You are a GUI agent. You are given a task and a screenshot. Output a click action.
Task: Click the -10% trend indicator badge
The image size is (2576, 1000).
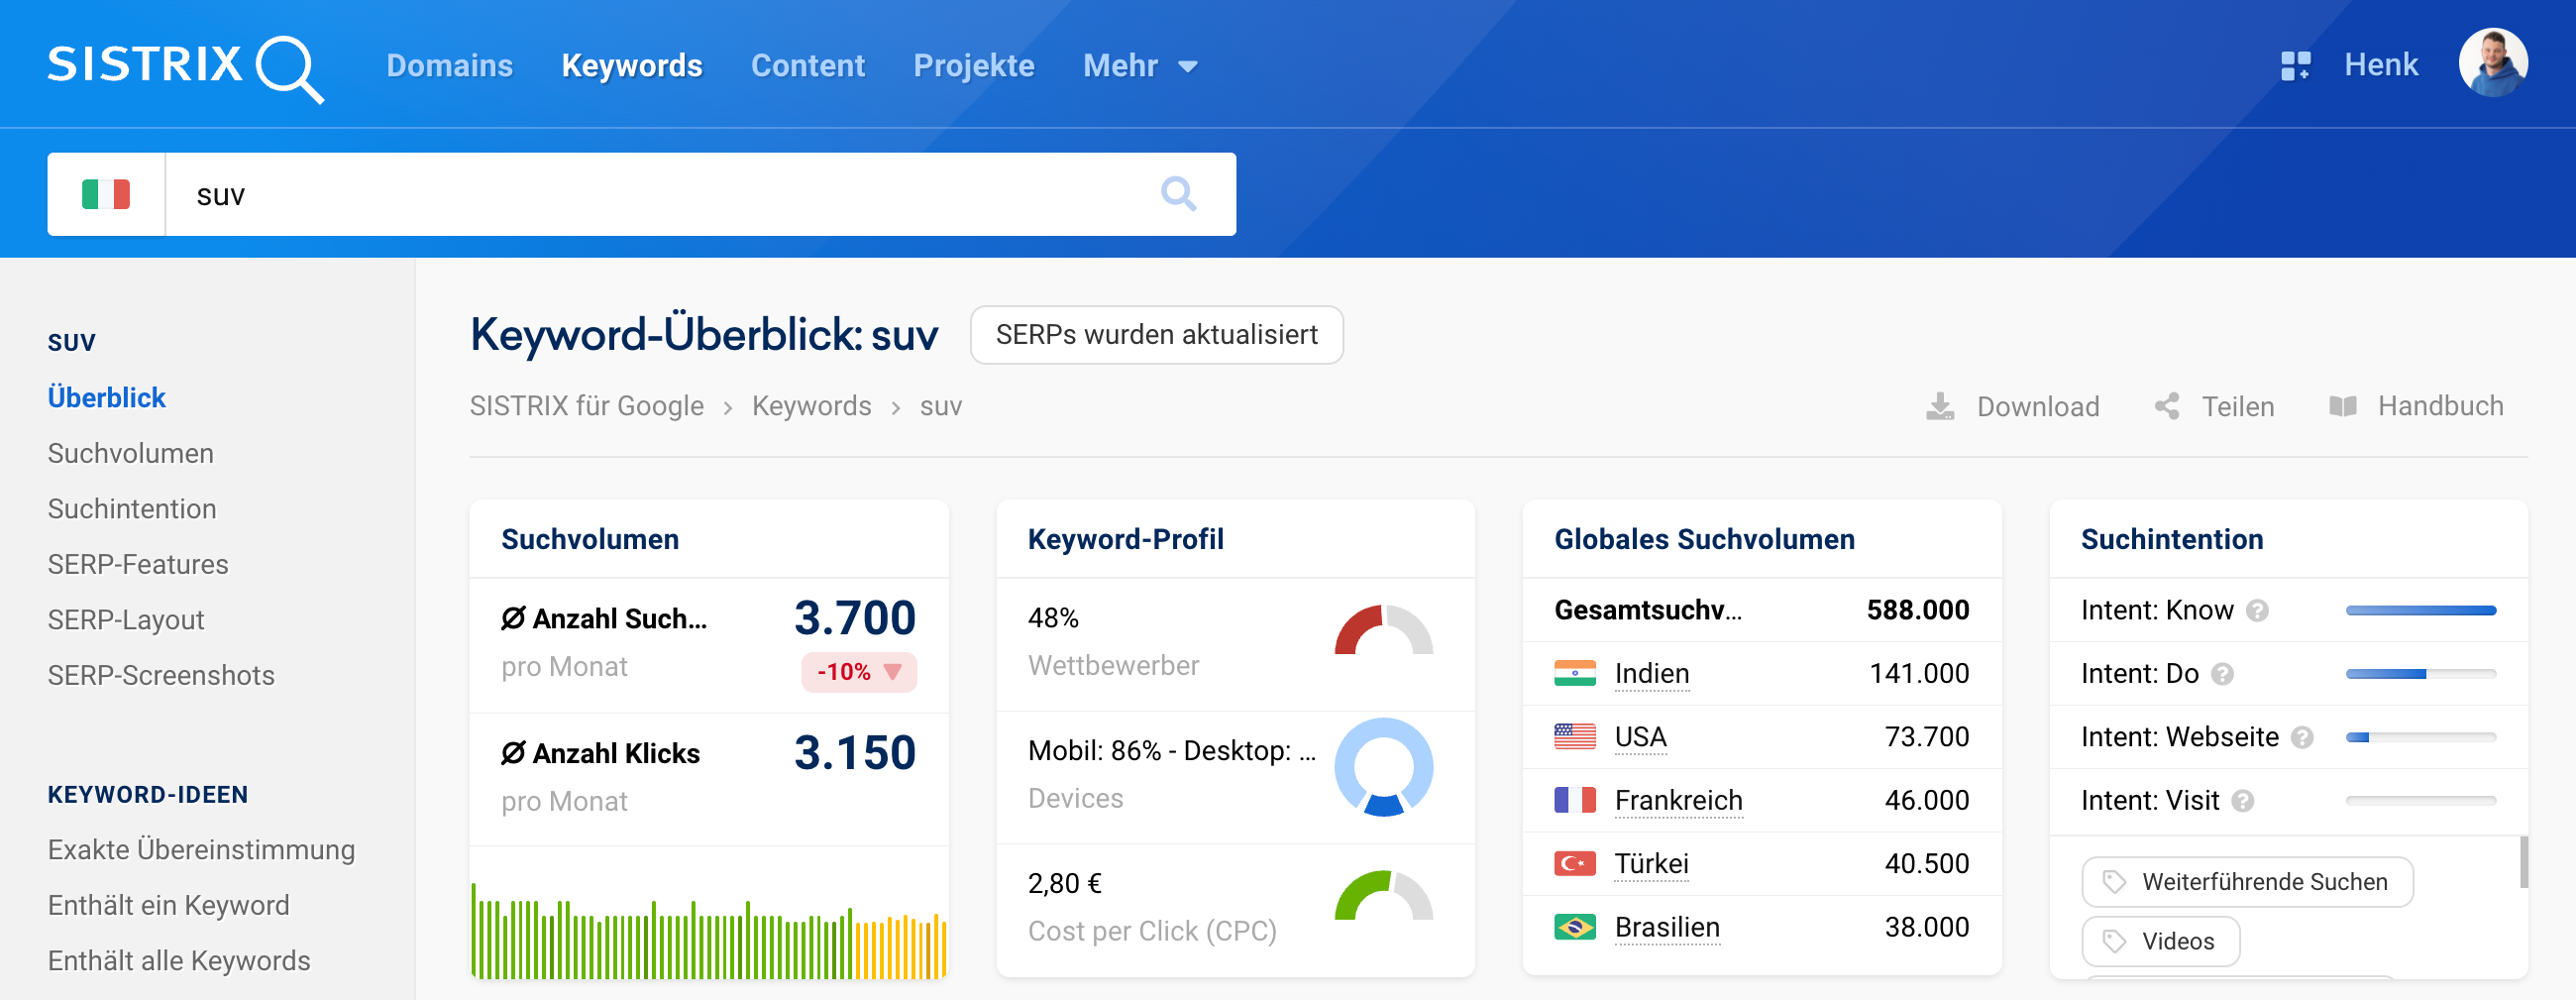(858, 672)
